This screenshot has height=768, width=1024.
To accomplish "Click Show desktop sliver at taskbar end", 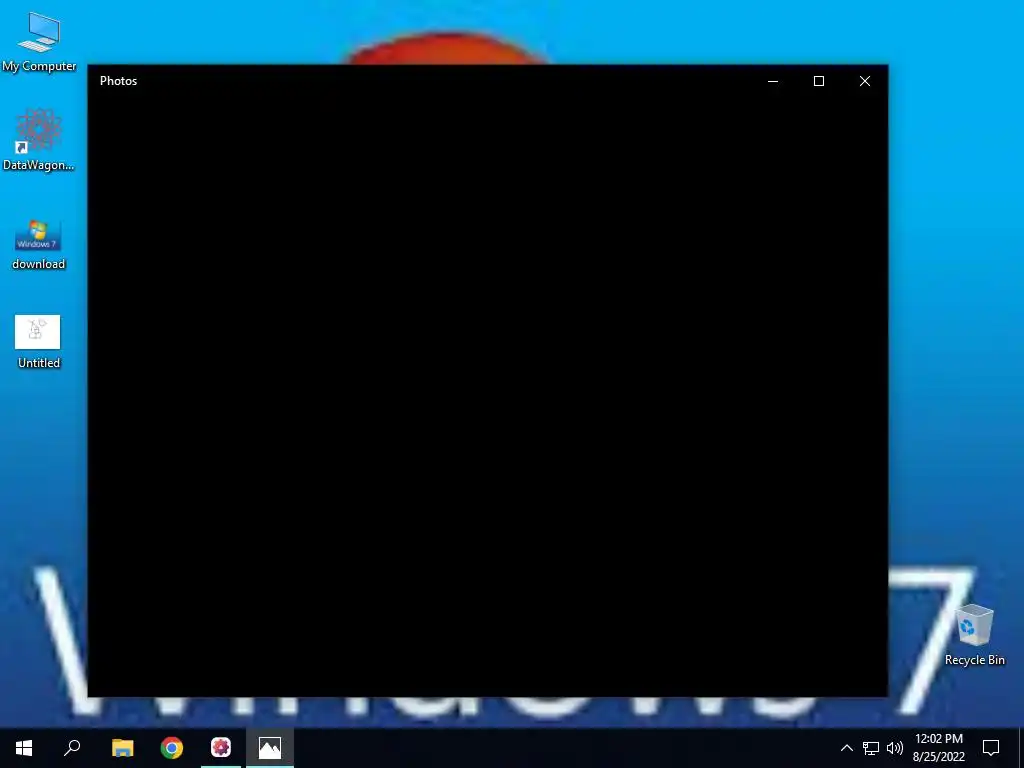I will [1021, 748].
